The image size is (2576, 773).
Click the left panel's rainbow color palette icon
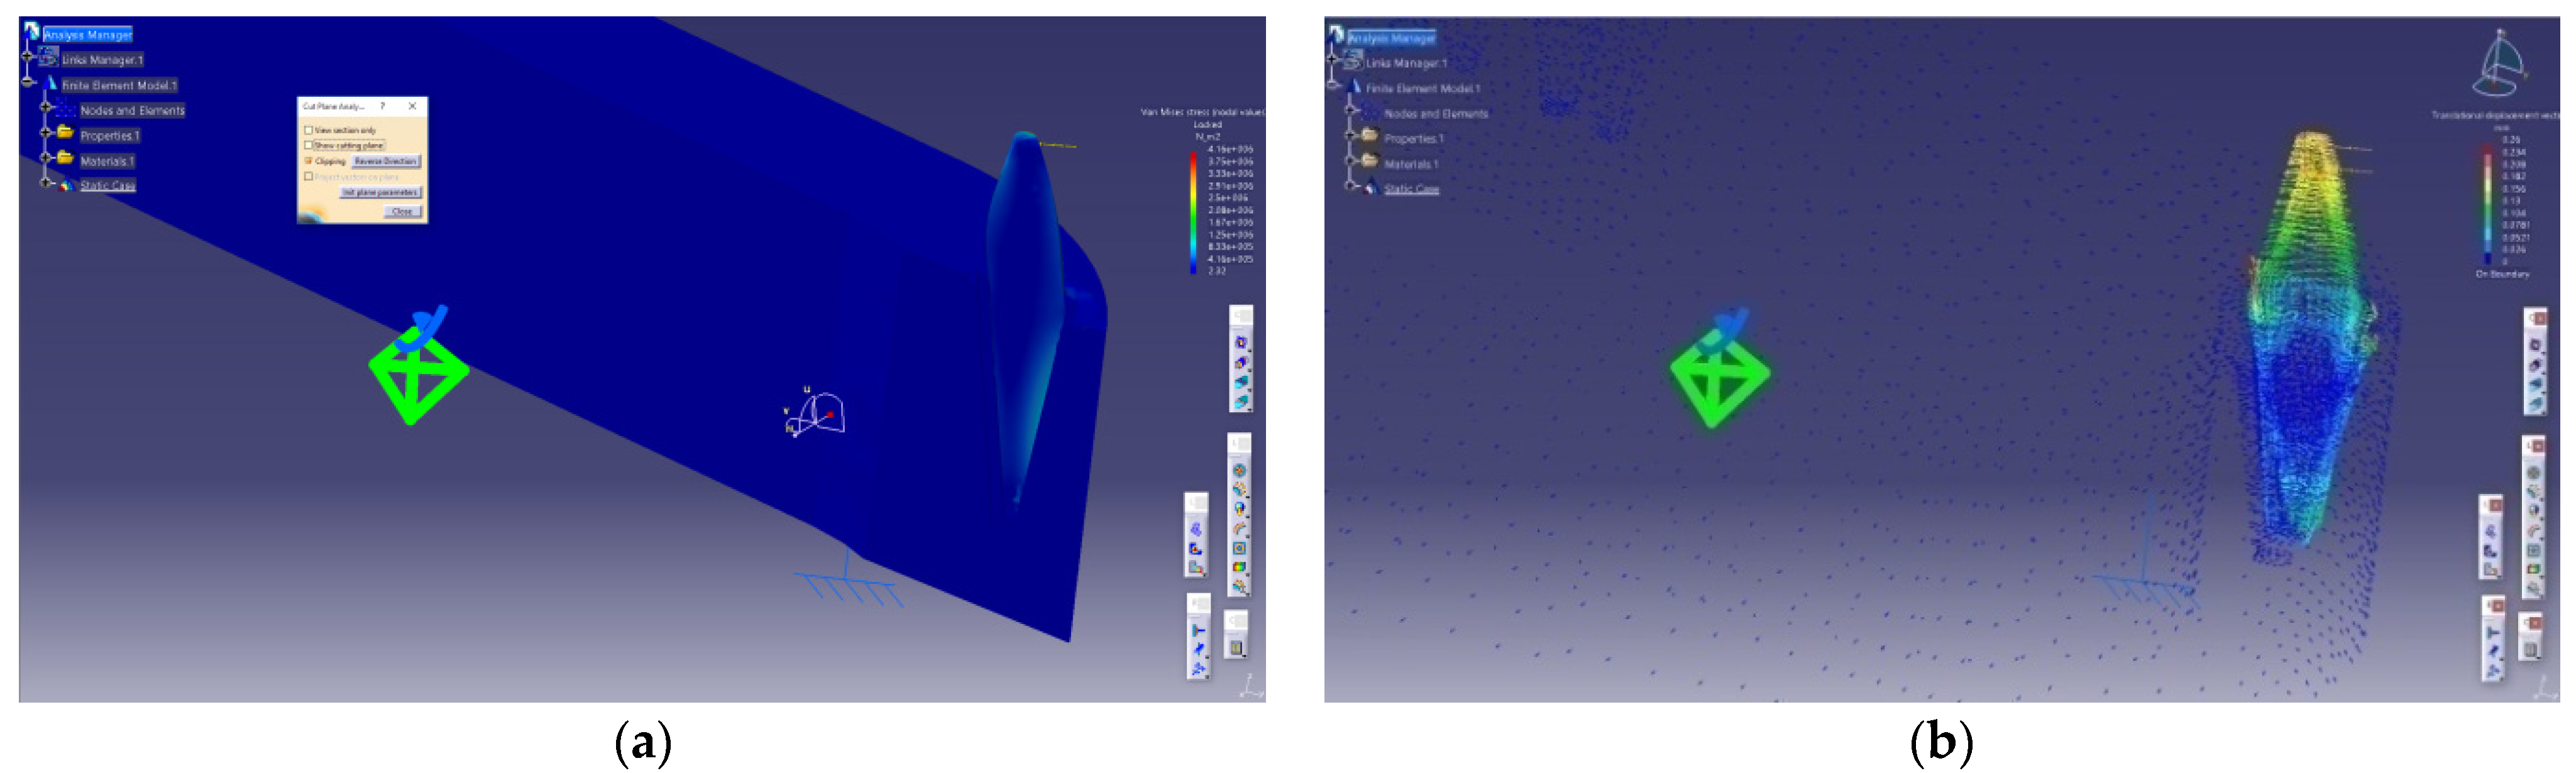pyautogui.click(x=1239, y=567)
